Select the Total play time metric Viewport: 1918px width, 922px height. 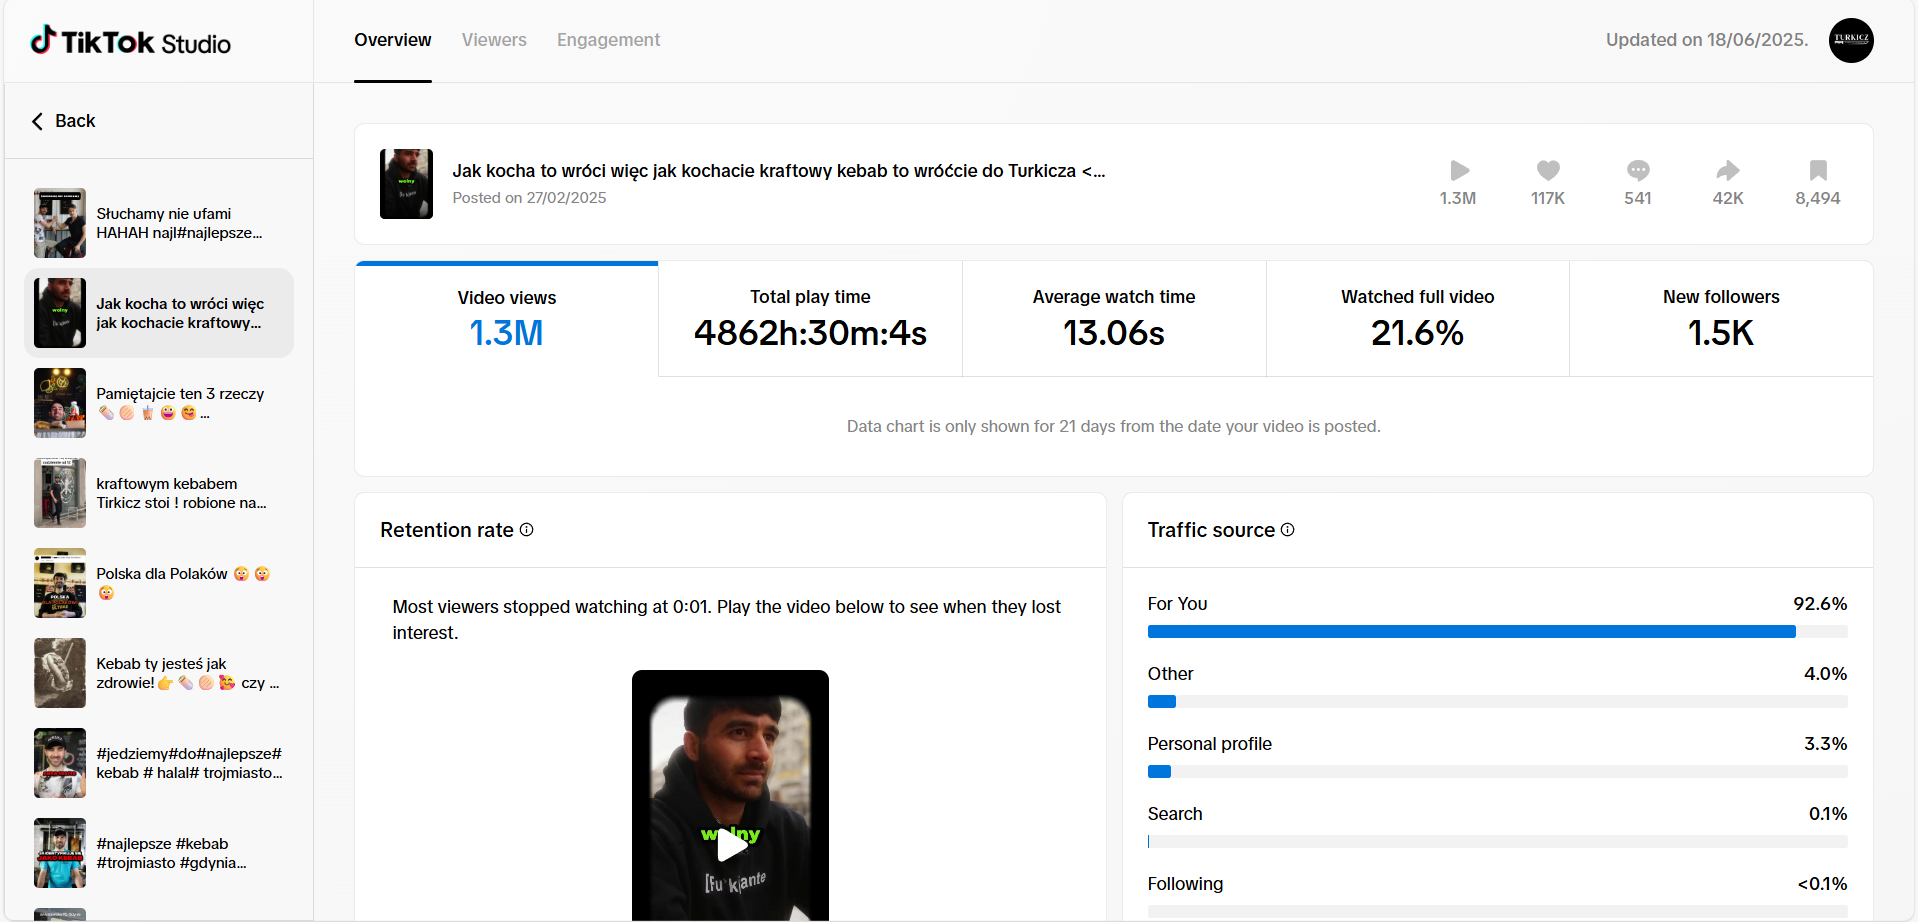pyautogui.click(x=810, y=319)
